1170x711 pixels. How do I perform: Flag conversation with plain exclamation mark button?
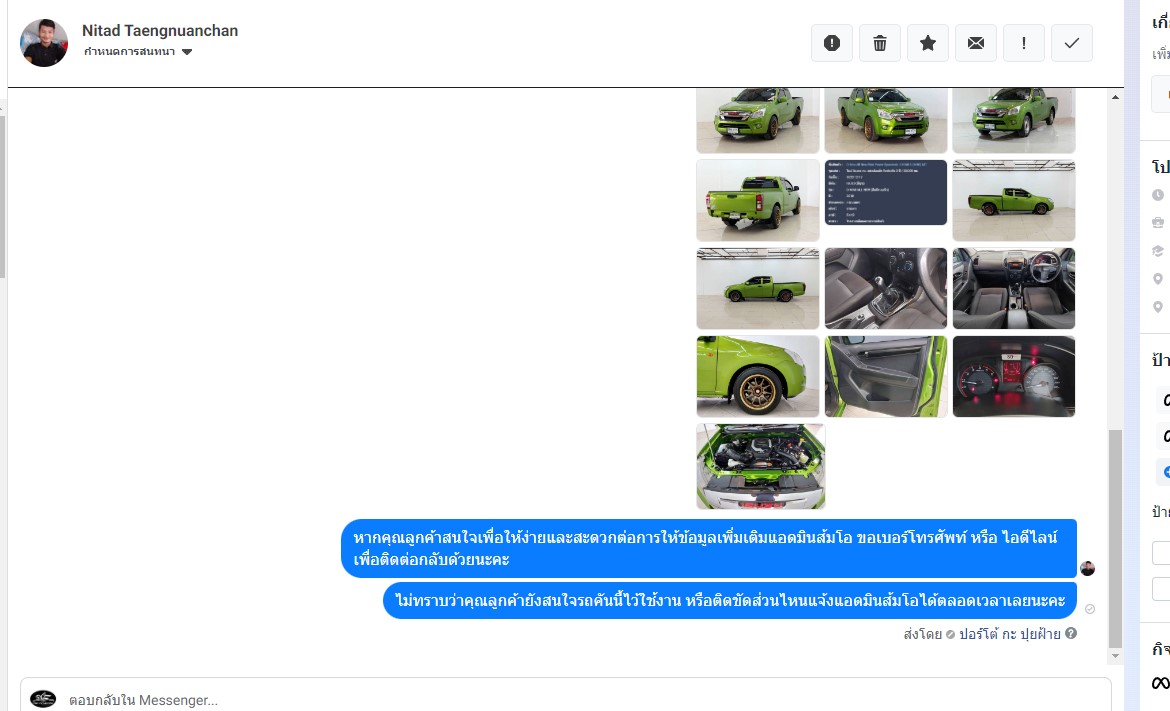(x=1024, y=43)
